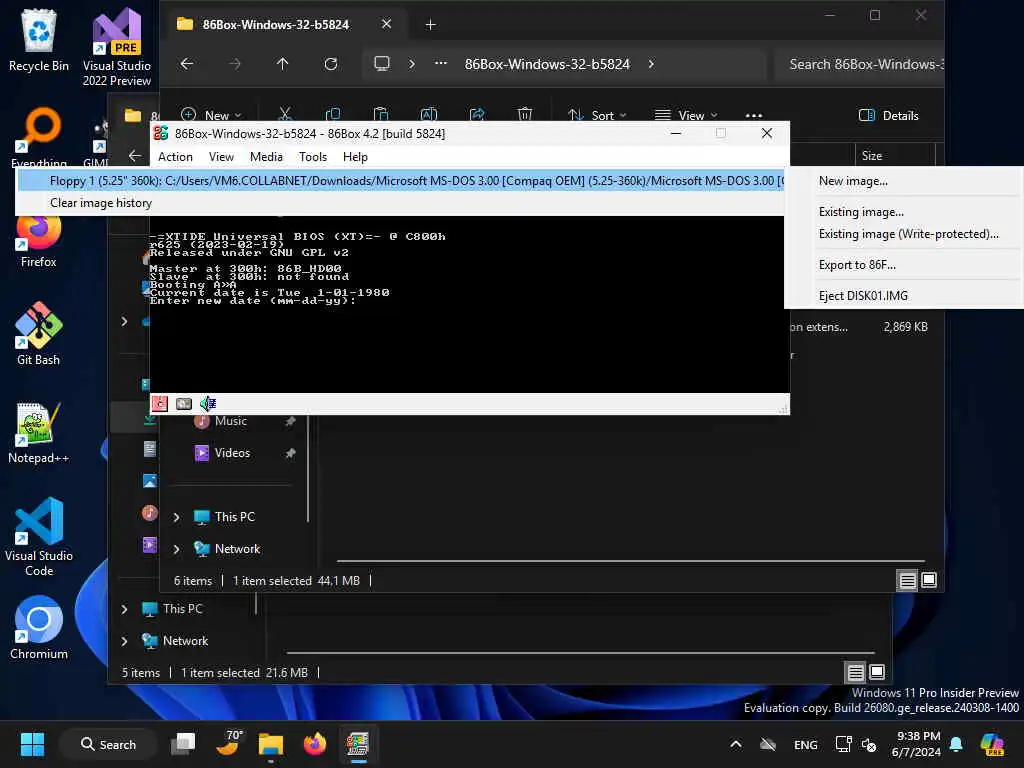Switch back Explorer window to details view
Viewport: 1024px width, 768px height.
[x=856, y=672]
